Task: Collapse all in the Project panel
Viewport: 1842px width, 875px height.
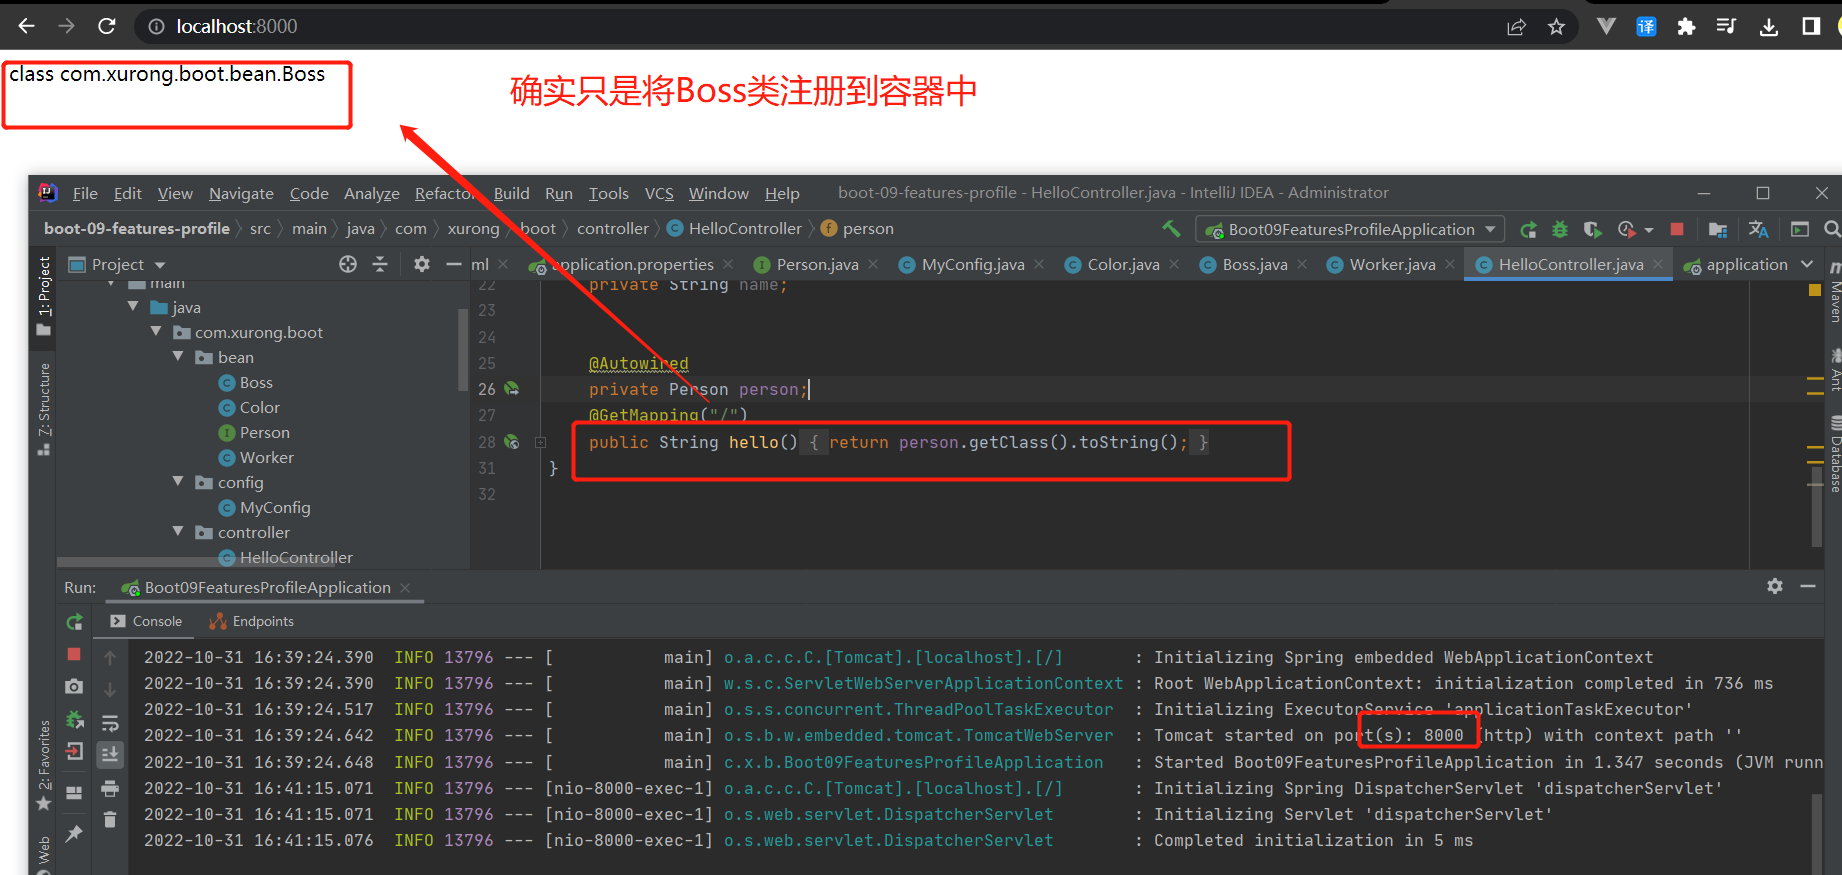Action: click(x=380, y=264)
